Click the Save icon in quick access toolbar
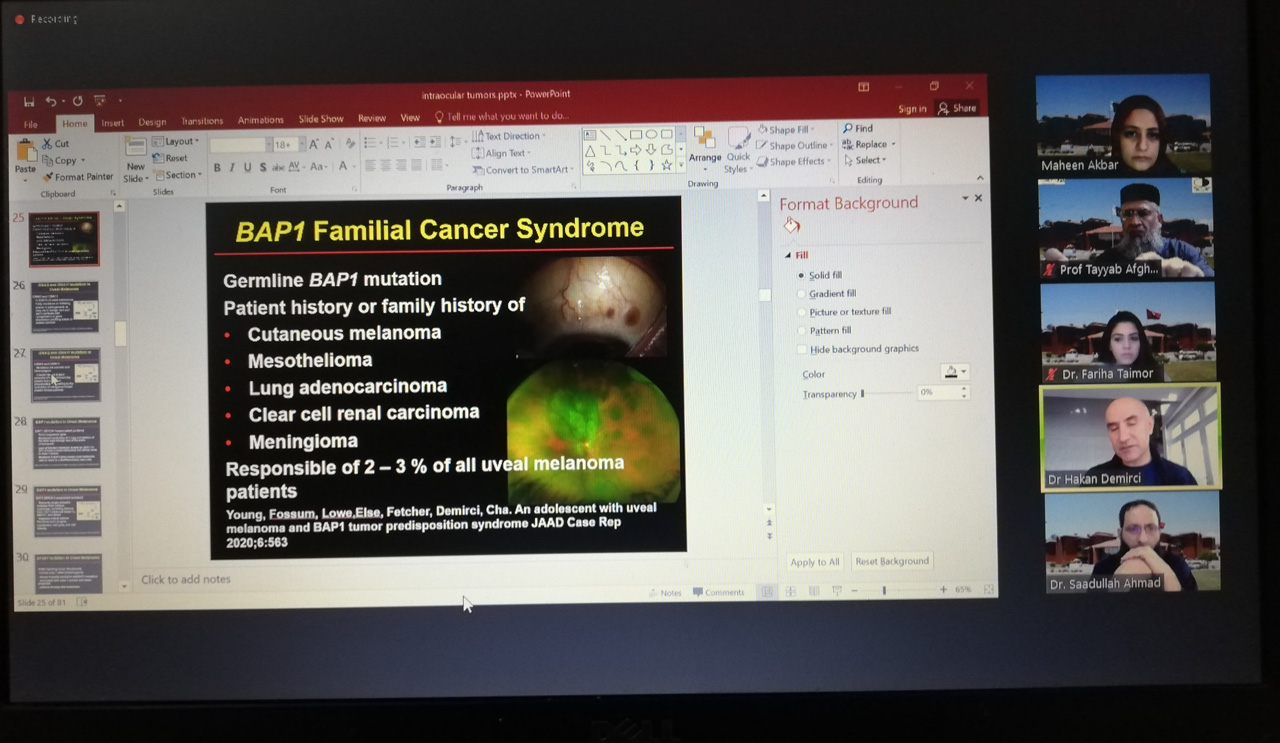 29,102
